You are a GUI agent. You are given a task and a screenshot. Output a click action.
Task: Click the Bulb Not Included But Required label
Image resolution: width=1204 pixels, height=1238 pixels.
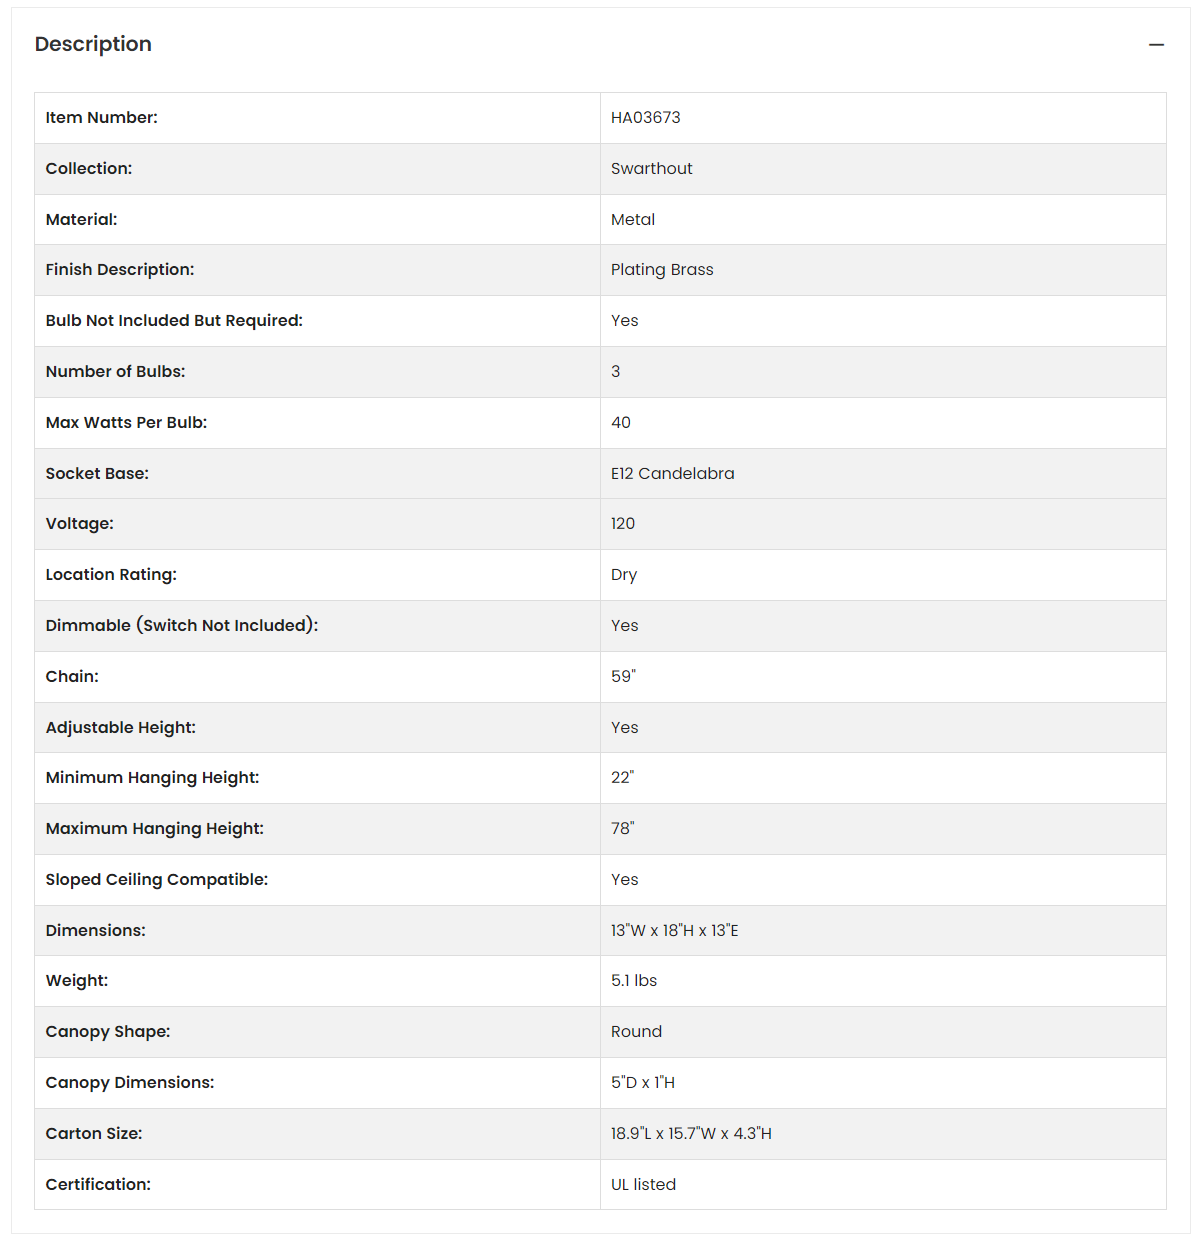coord(174,320)
